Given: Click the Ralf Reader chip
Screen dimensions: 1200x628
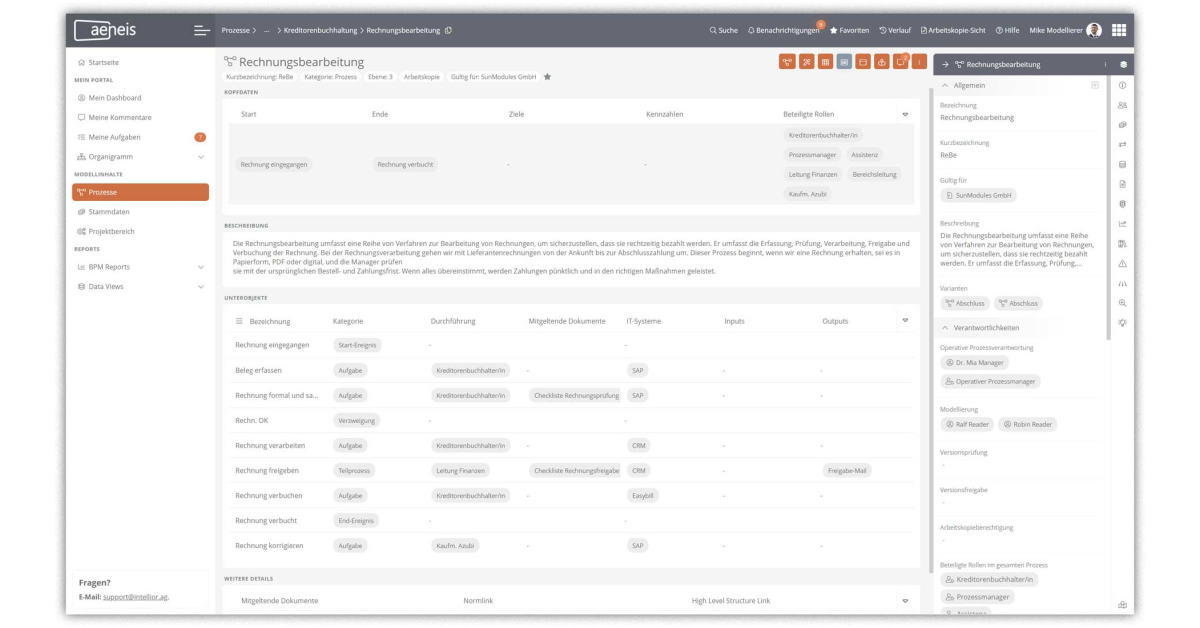Looking at the screenshot, I should click(x=967, y=424).
